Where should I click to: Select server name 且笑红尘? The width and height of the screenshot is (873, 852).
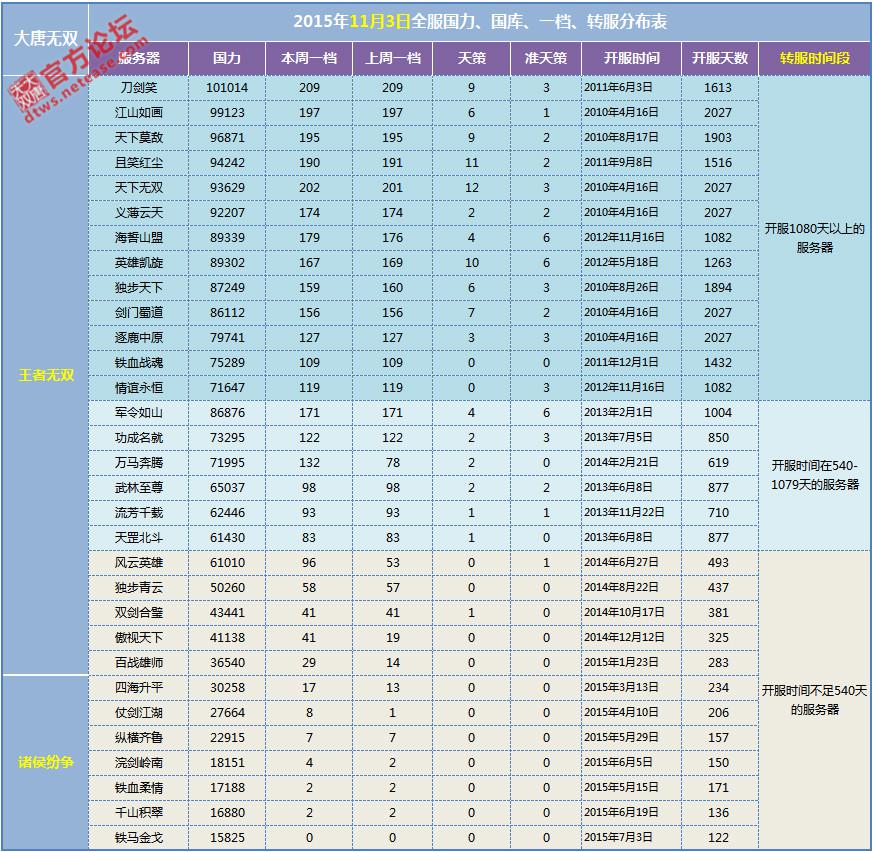139,163
